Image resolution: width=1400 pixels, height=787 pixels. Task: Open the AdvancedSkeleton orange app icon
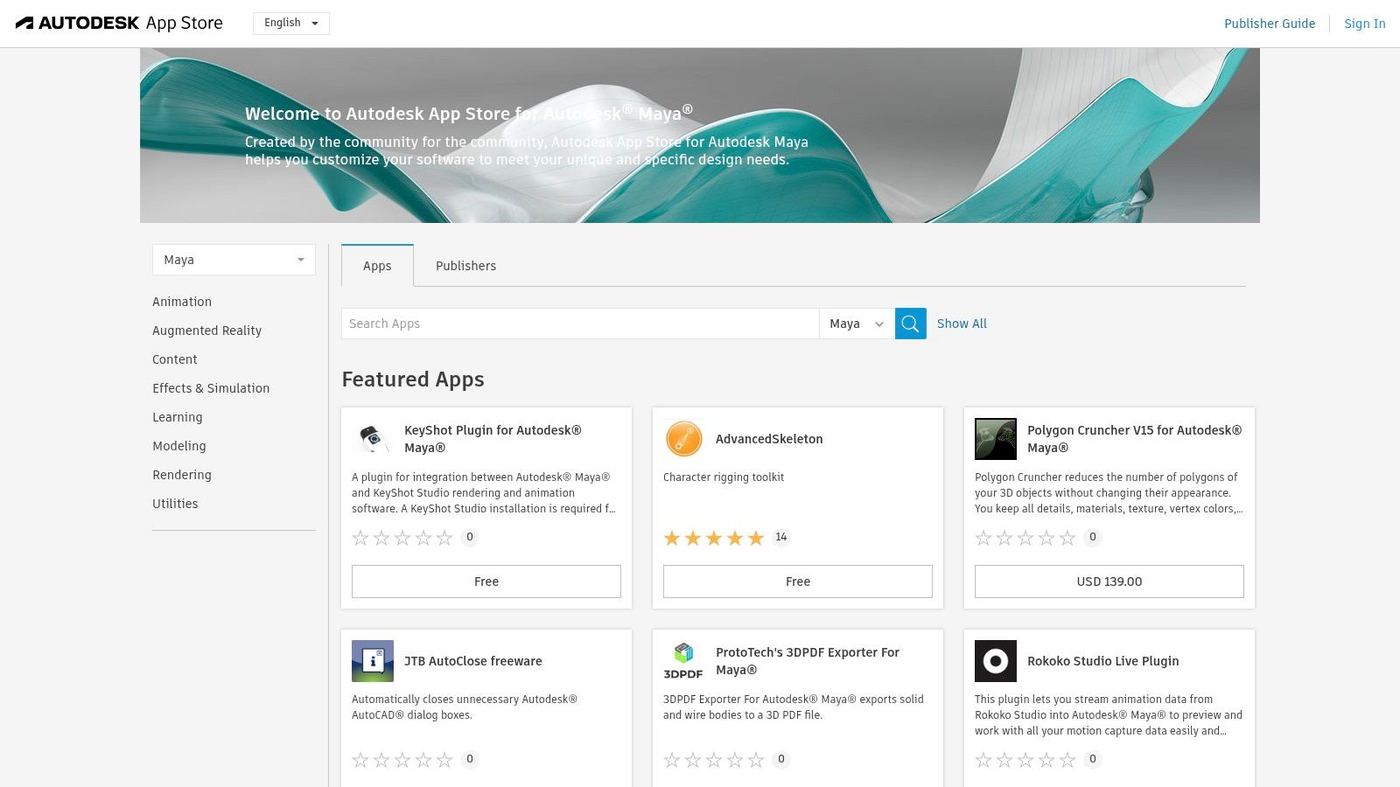click(684, 439)
